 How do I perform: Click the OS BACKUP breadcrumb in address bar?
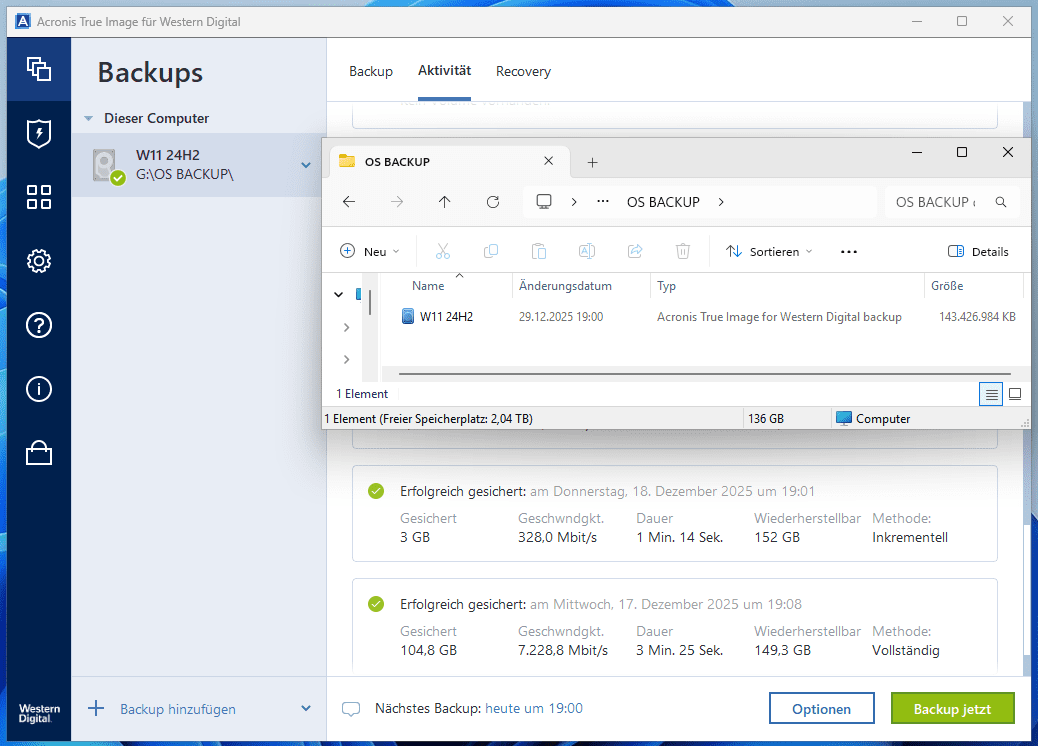click(x=663, y=202)
